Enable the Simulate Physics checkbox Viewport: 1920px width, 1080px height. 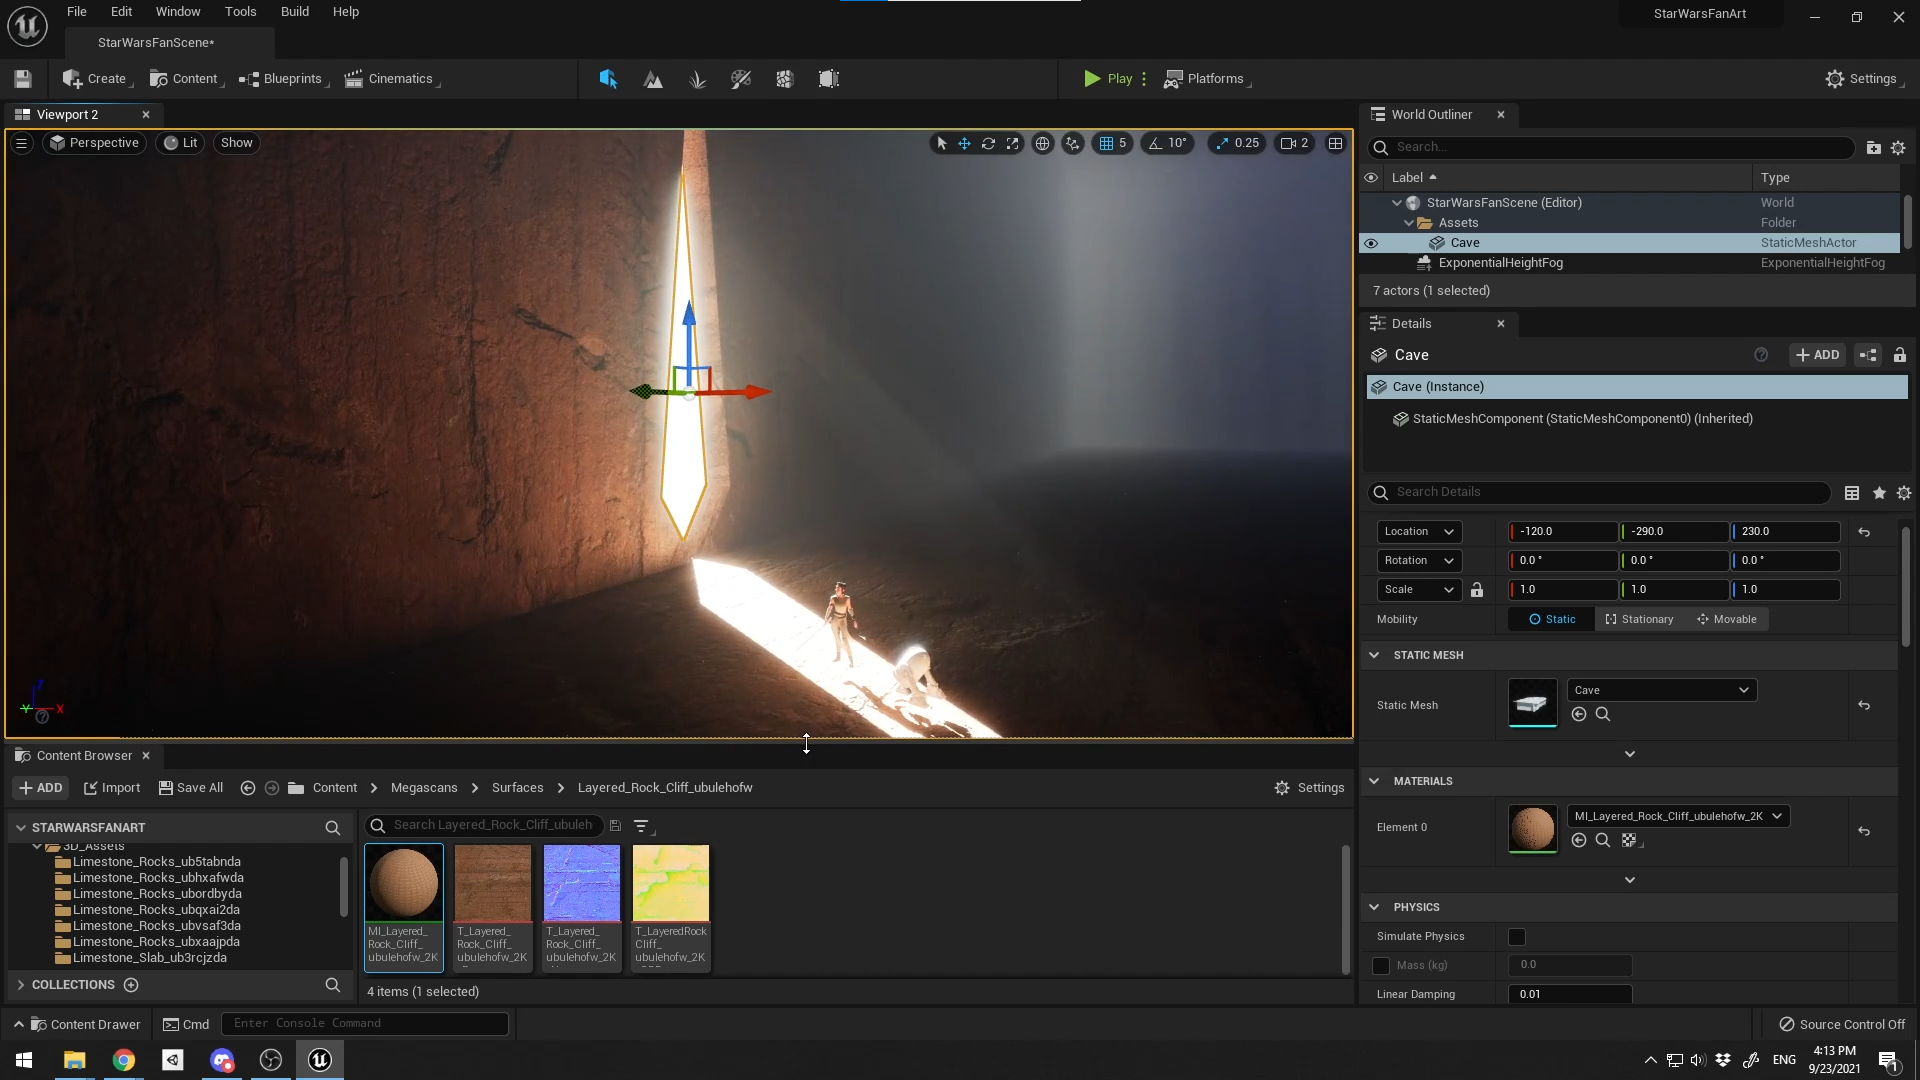[1516, 937]
